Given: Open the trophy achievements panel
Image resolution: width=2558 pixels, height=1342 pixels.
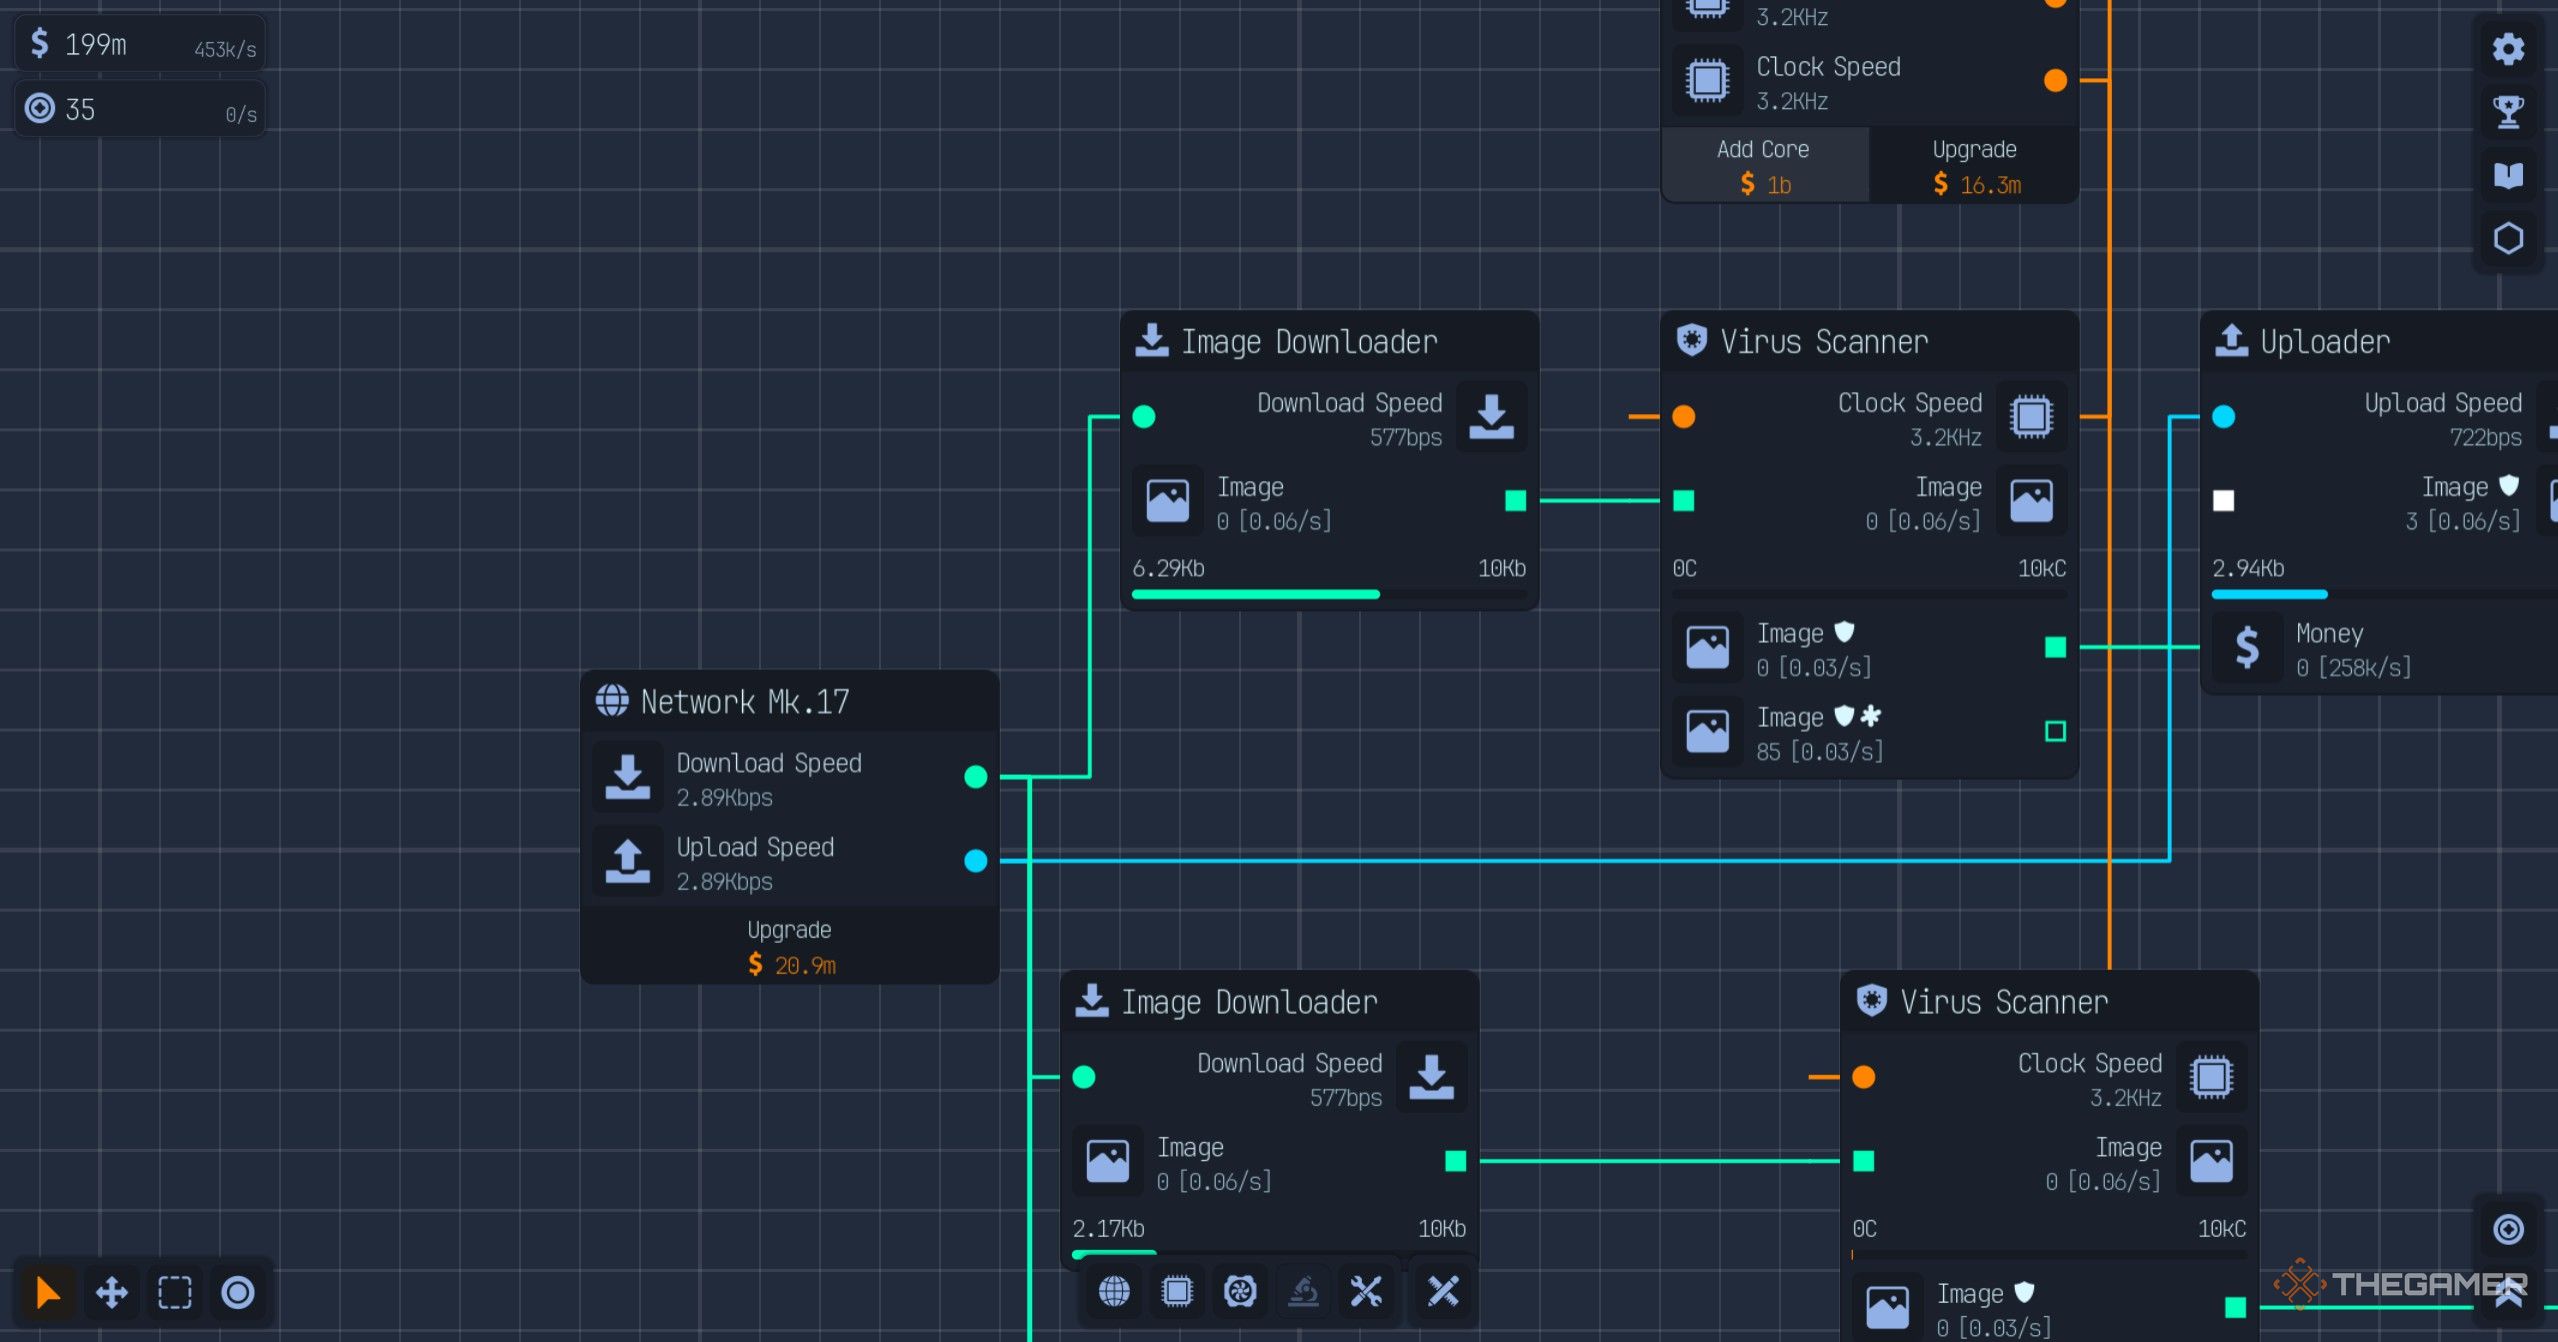Looking at the screenshot, I should point(2508,111).
